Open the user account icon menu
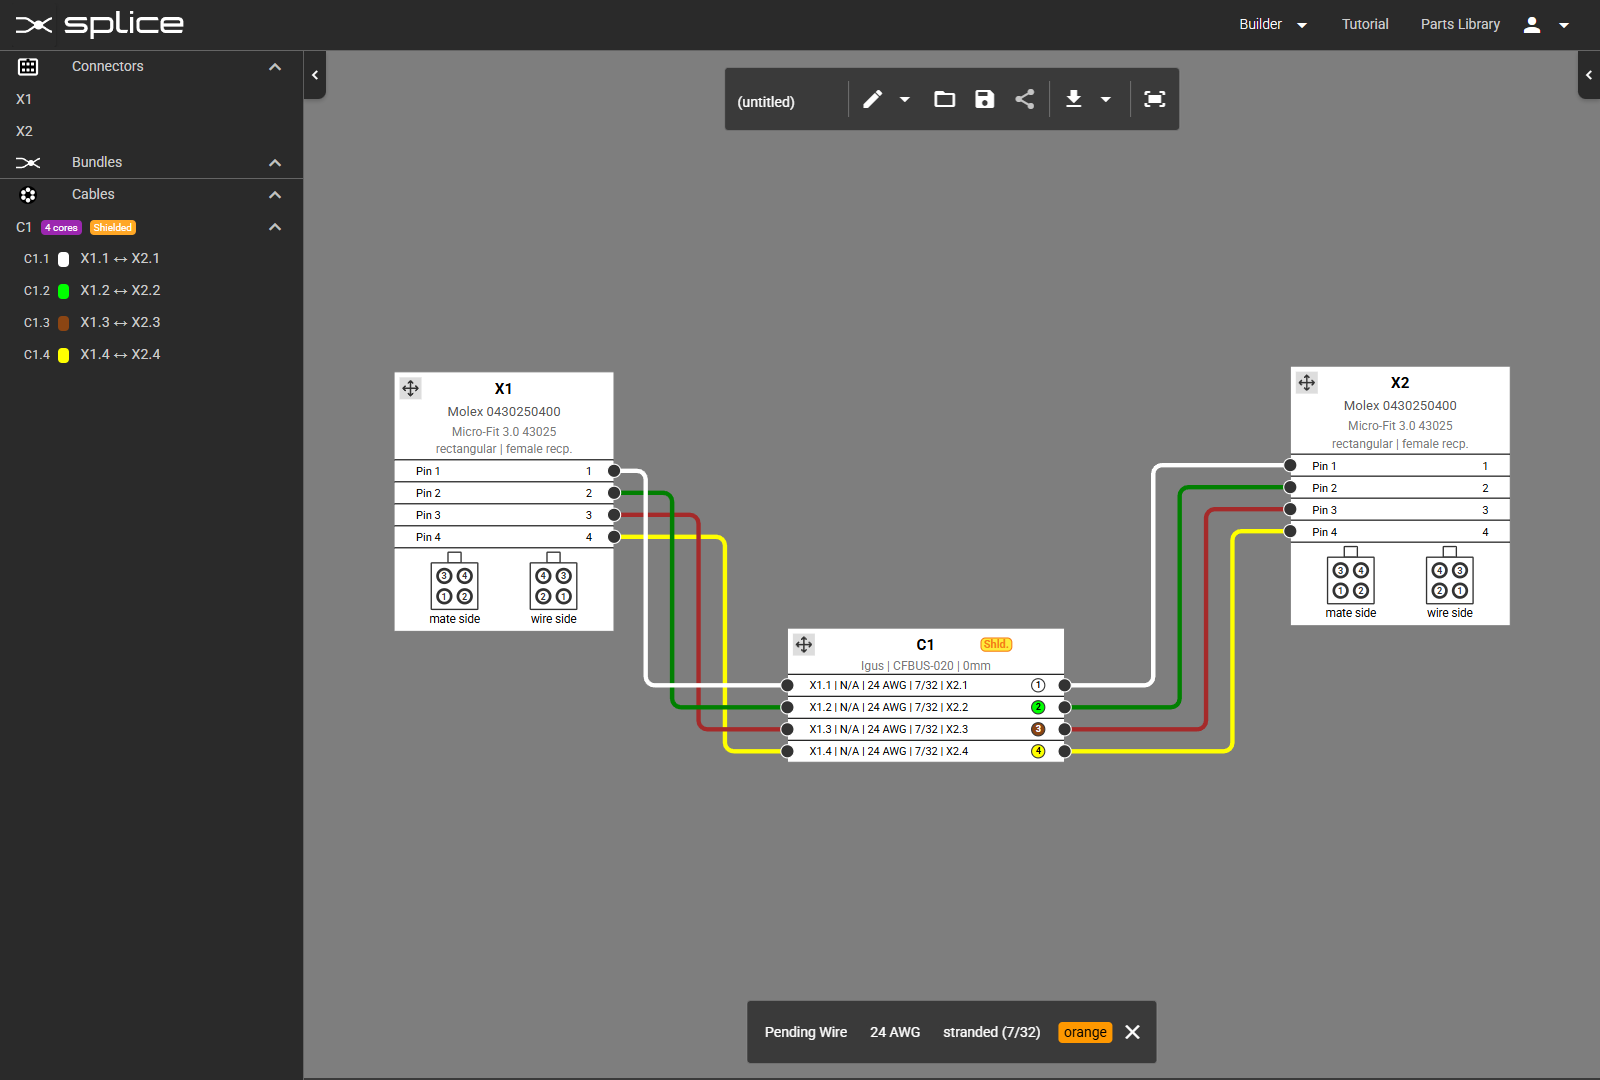The height and width of the screenshot is (1080, 1600). 1532,25
